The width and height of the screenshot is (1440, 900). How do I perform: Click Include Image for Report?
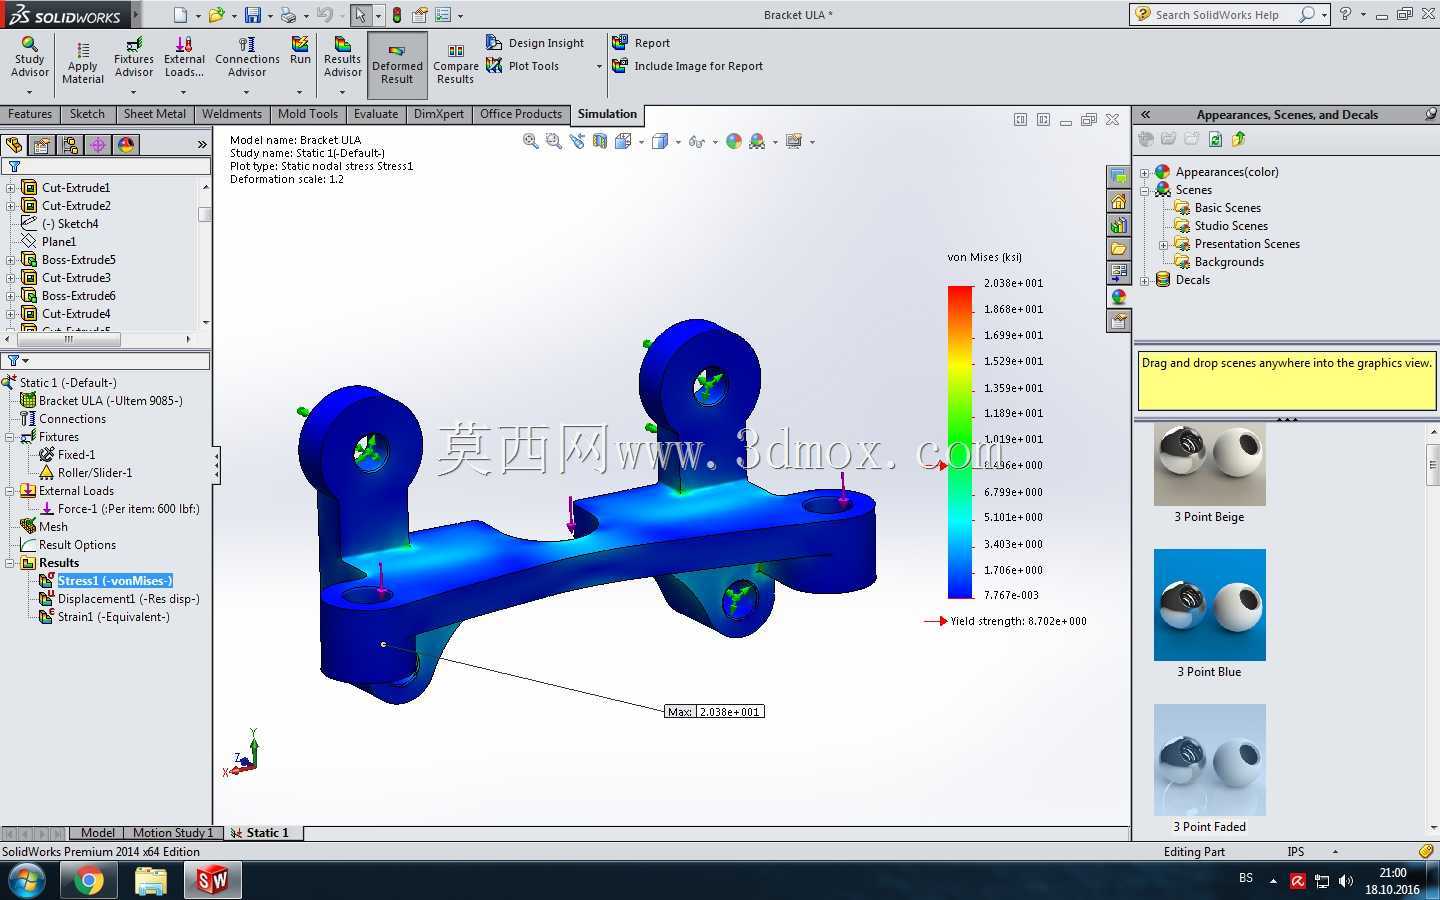pos(687,66)
